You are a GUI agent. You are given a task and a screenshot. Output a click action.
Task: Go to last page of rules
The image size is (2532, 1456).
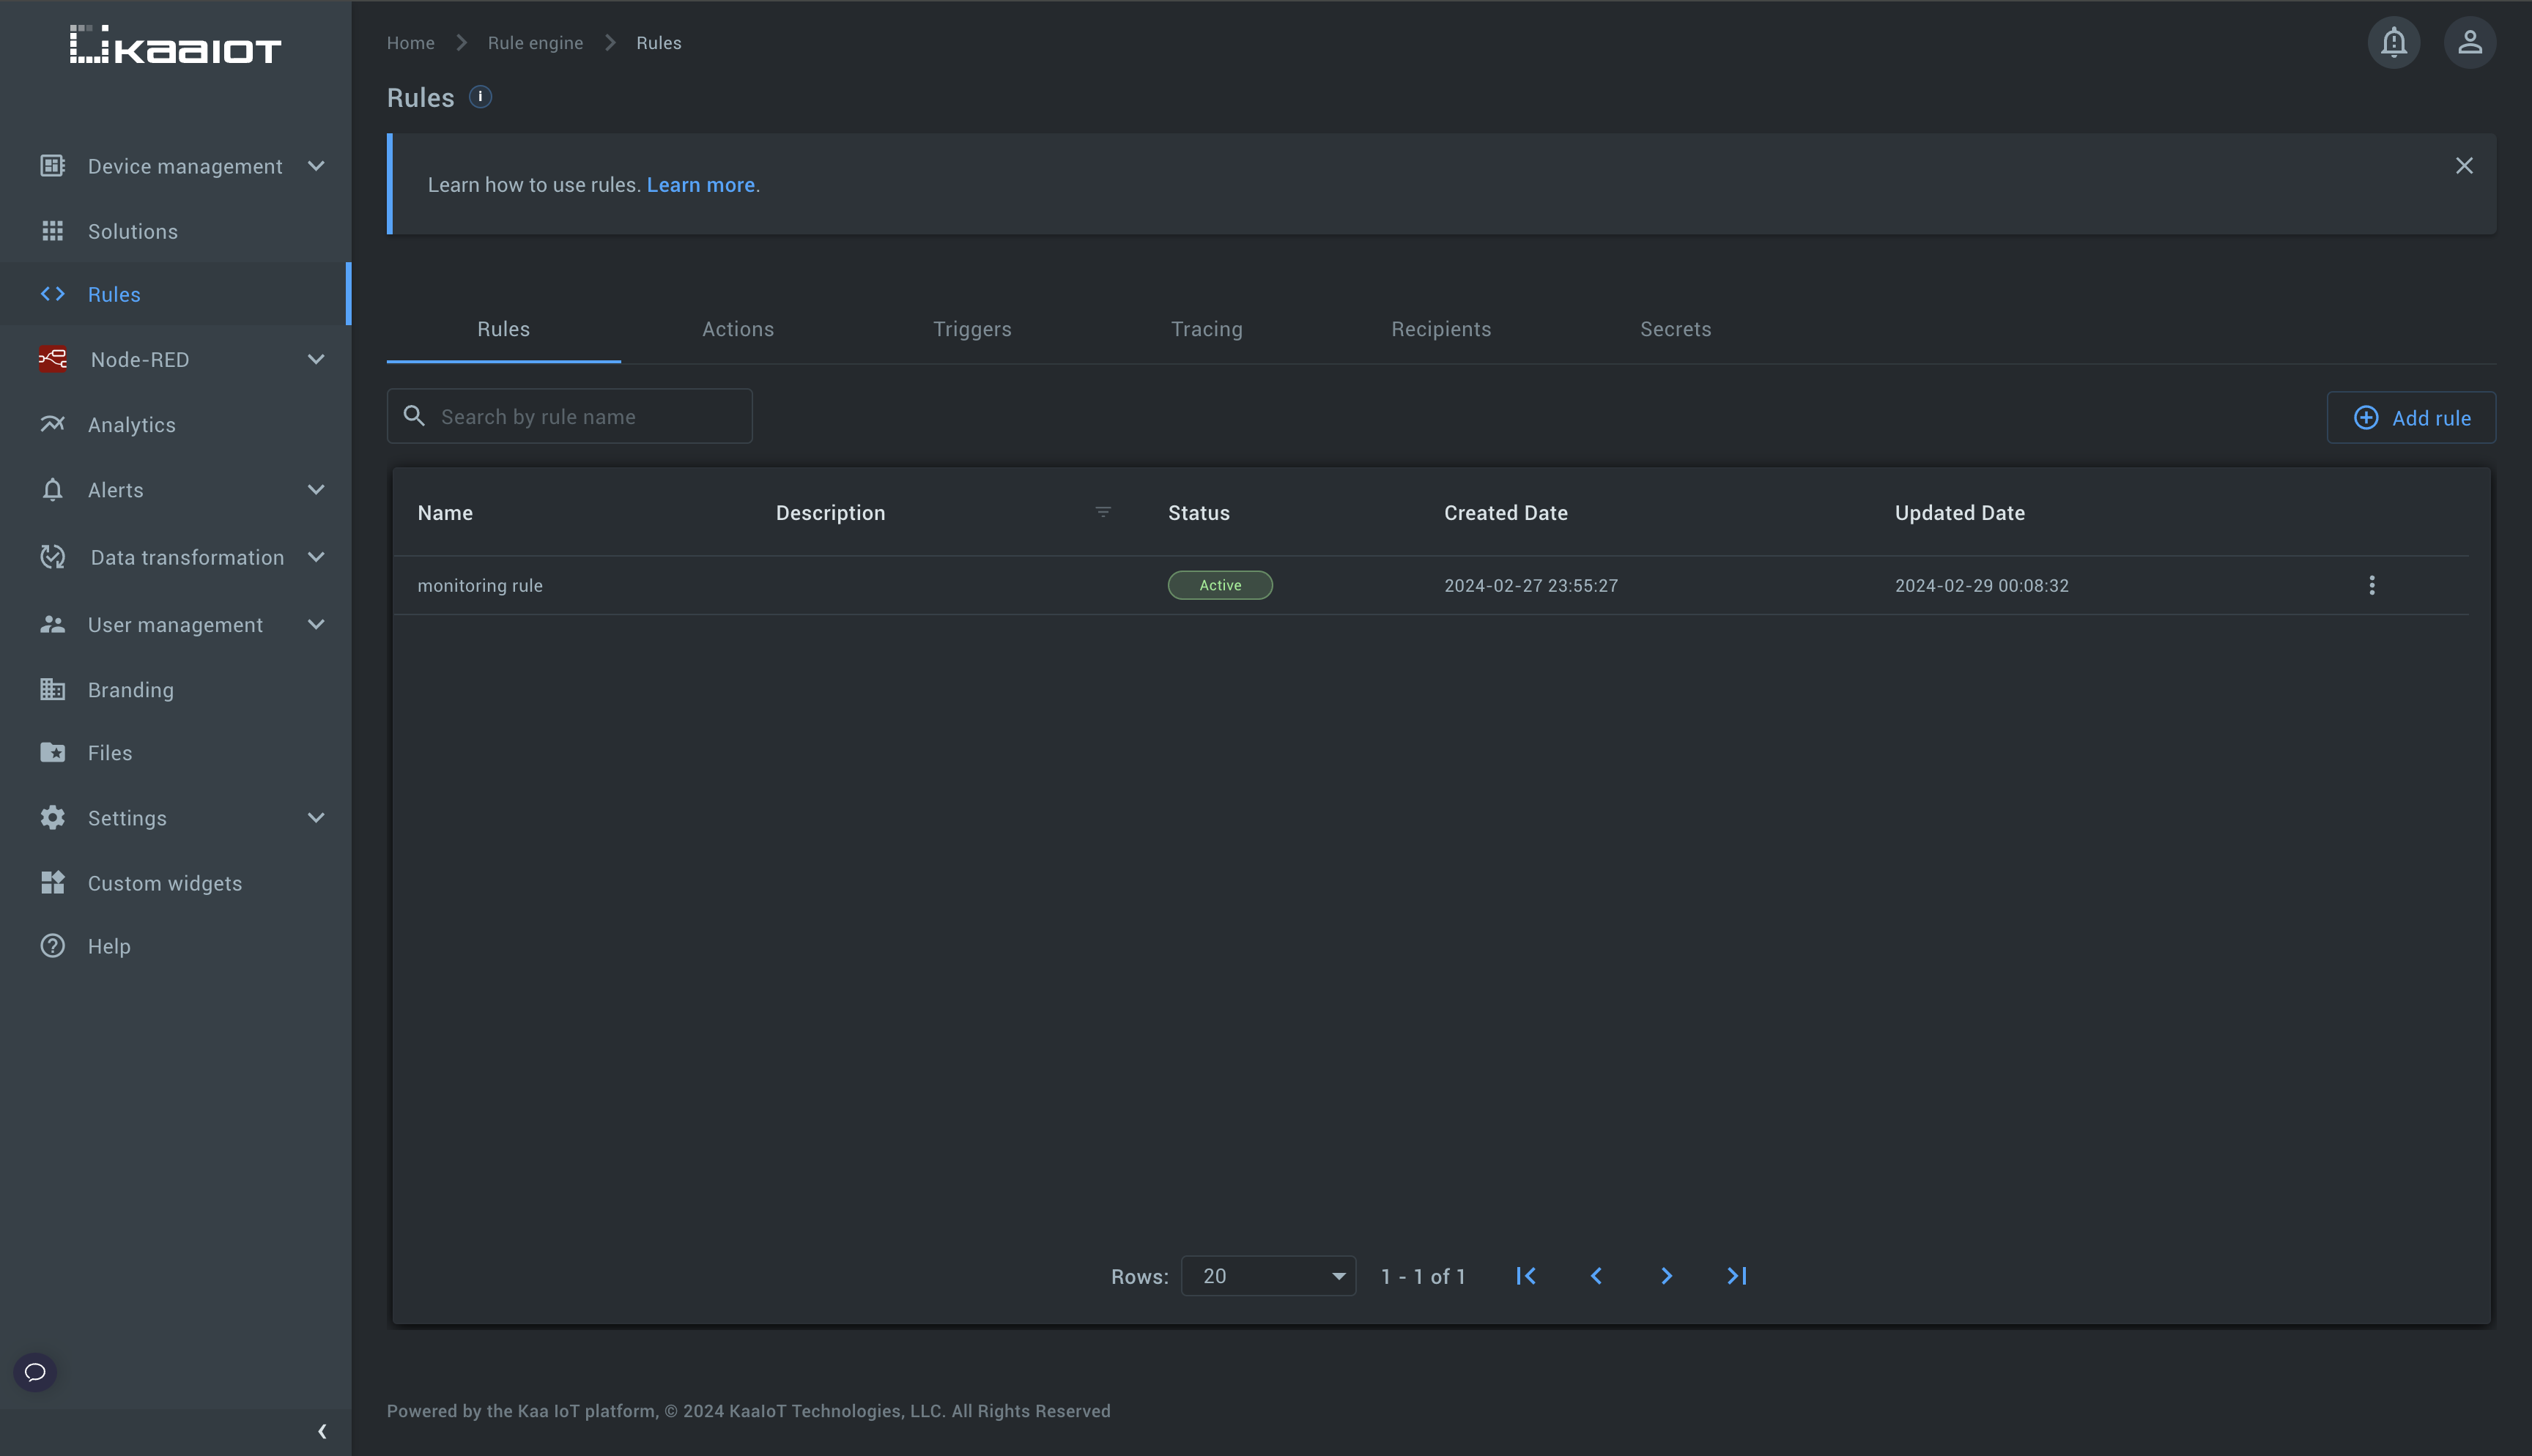point(1737,1276)
